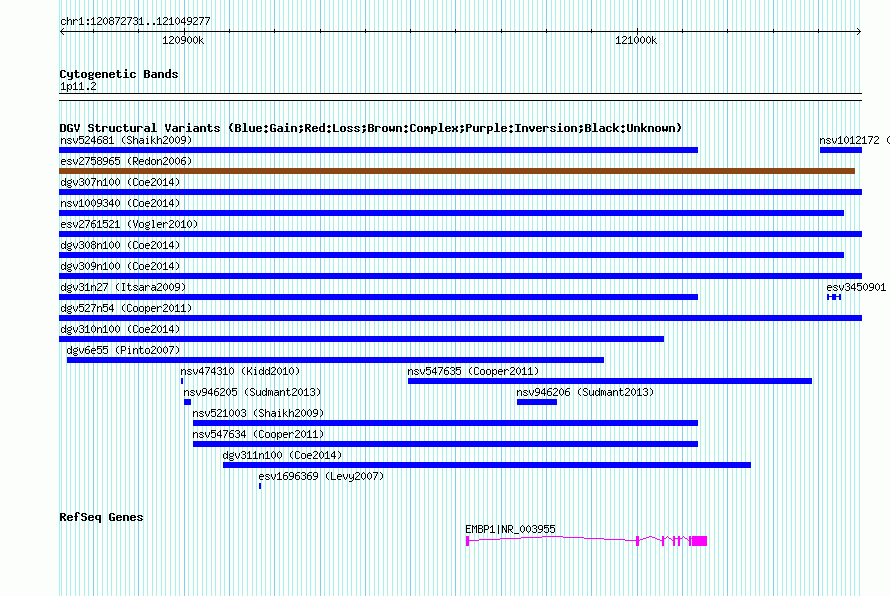
Task: Click the dgv309n100 (Coe2014) label
Action: pyautogui.click(x=120, y=266)
